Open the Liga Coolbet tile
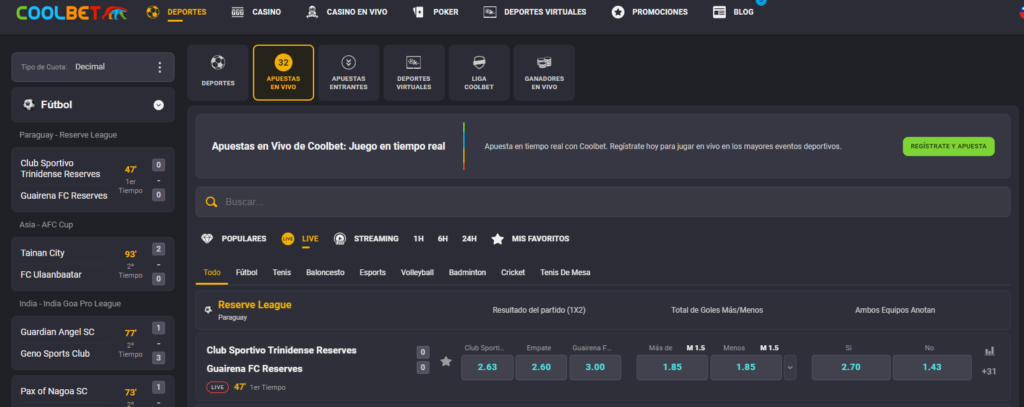1024x407 pixels. (479, 73)
